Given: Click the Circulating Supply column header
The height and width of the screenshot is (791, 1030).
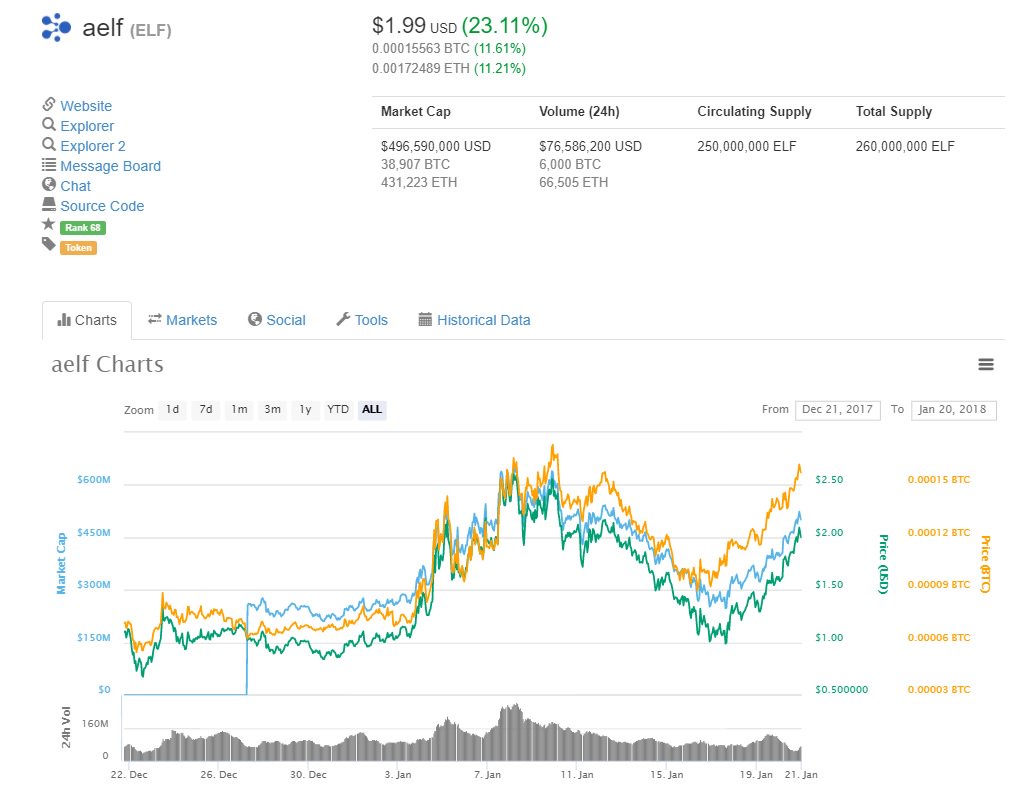Looking at the screenshot, I should pyautogui.click(x=754, y=112).
